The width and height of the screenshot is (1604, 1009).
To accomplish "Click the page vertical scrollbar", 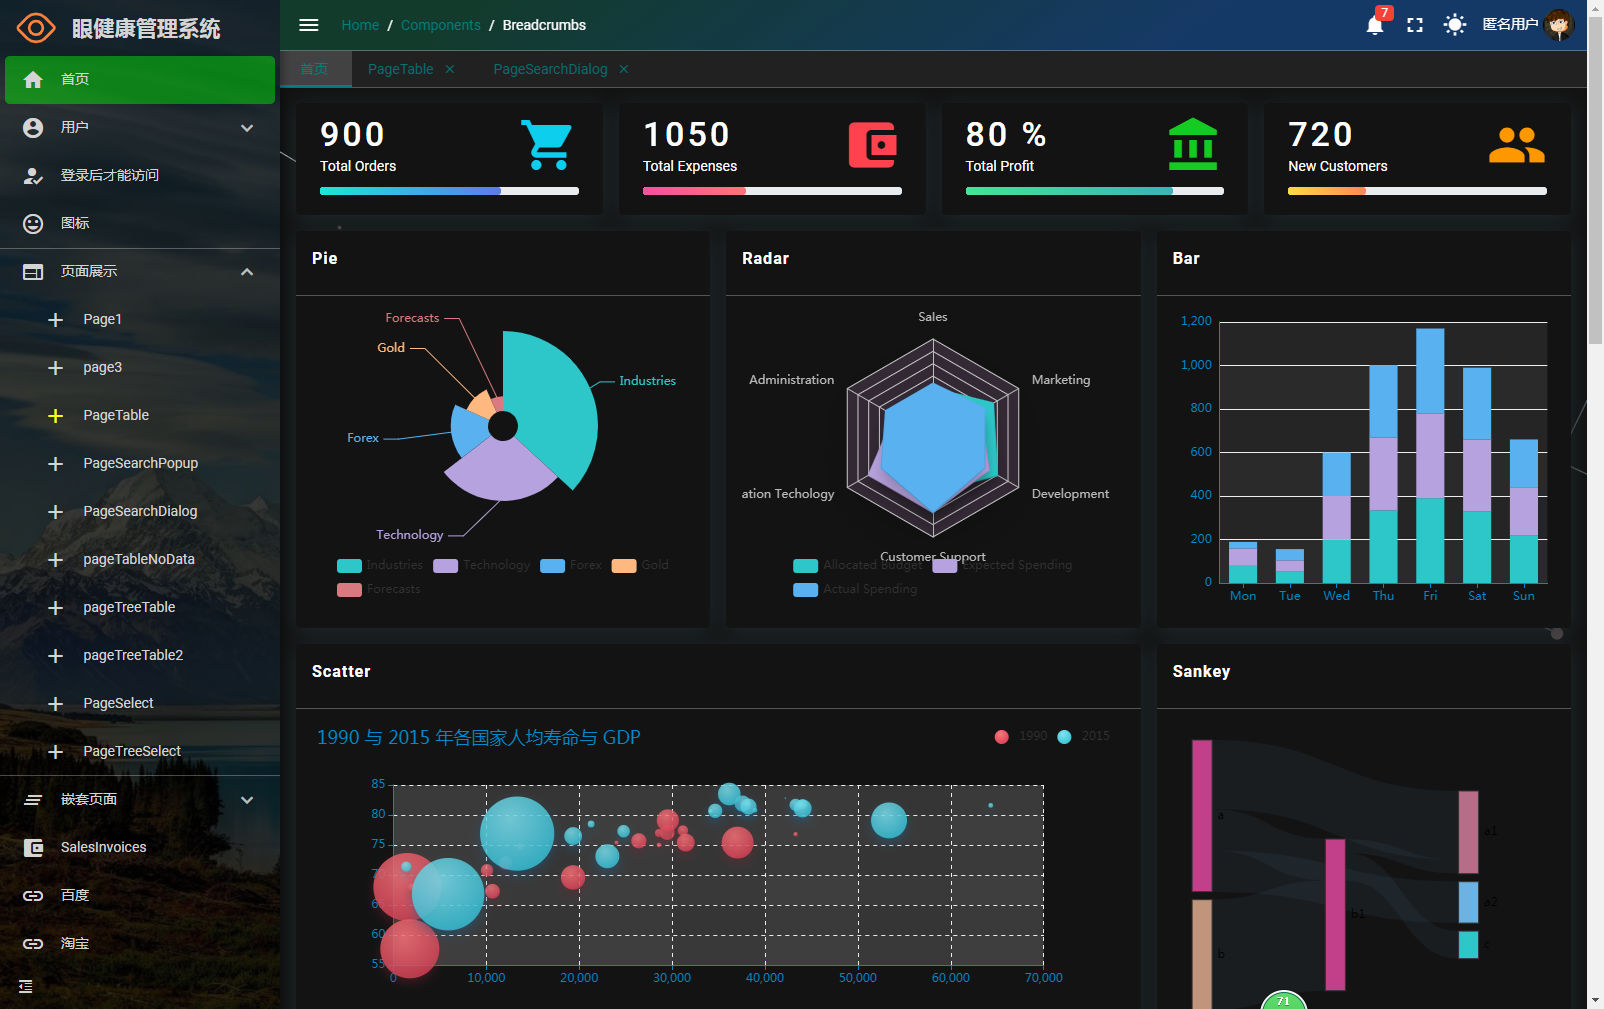I will [x=1596, y=180].
